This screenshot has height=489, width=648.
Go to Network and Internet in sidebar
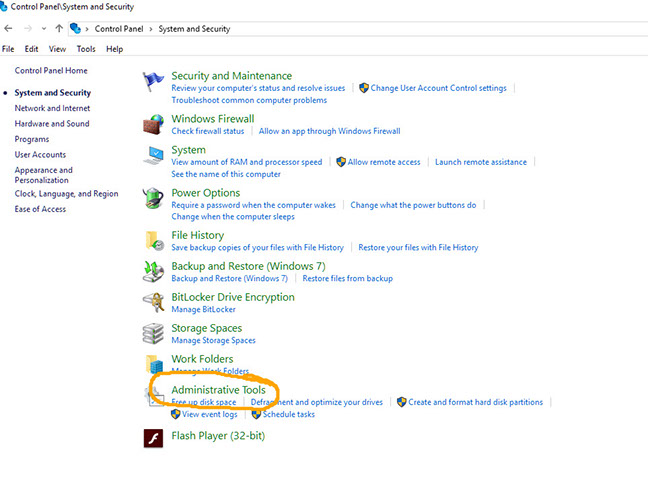pyautogui.click(x=52, y=108)
